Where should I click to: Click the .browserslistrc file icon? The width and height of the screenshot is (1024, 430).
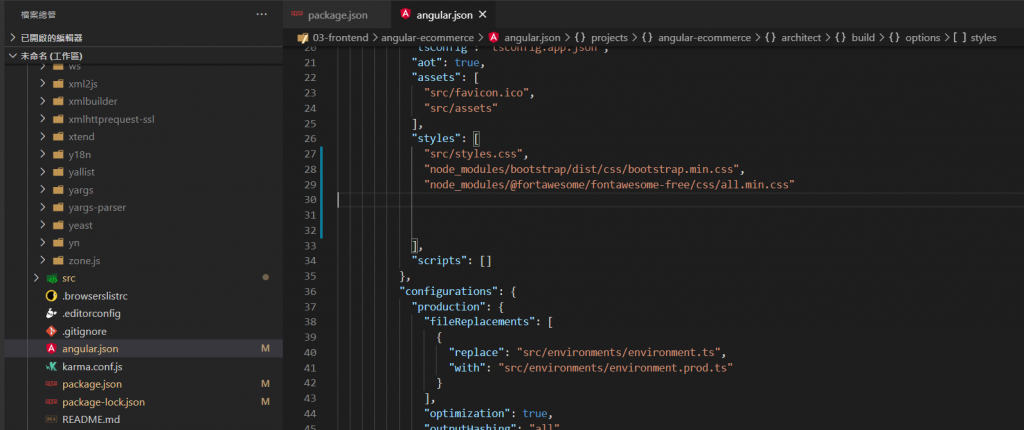[52, 295]
